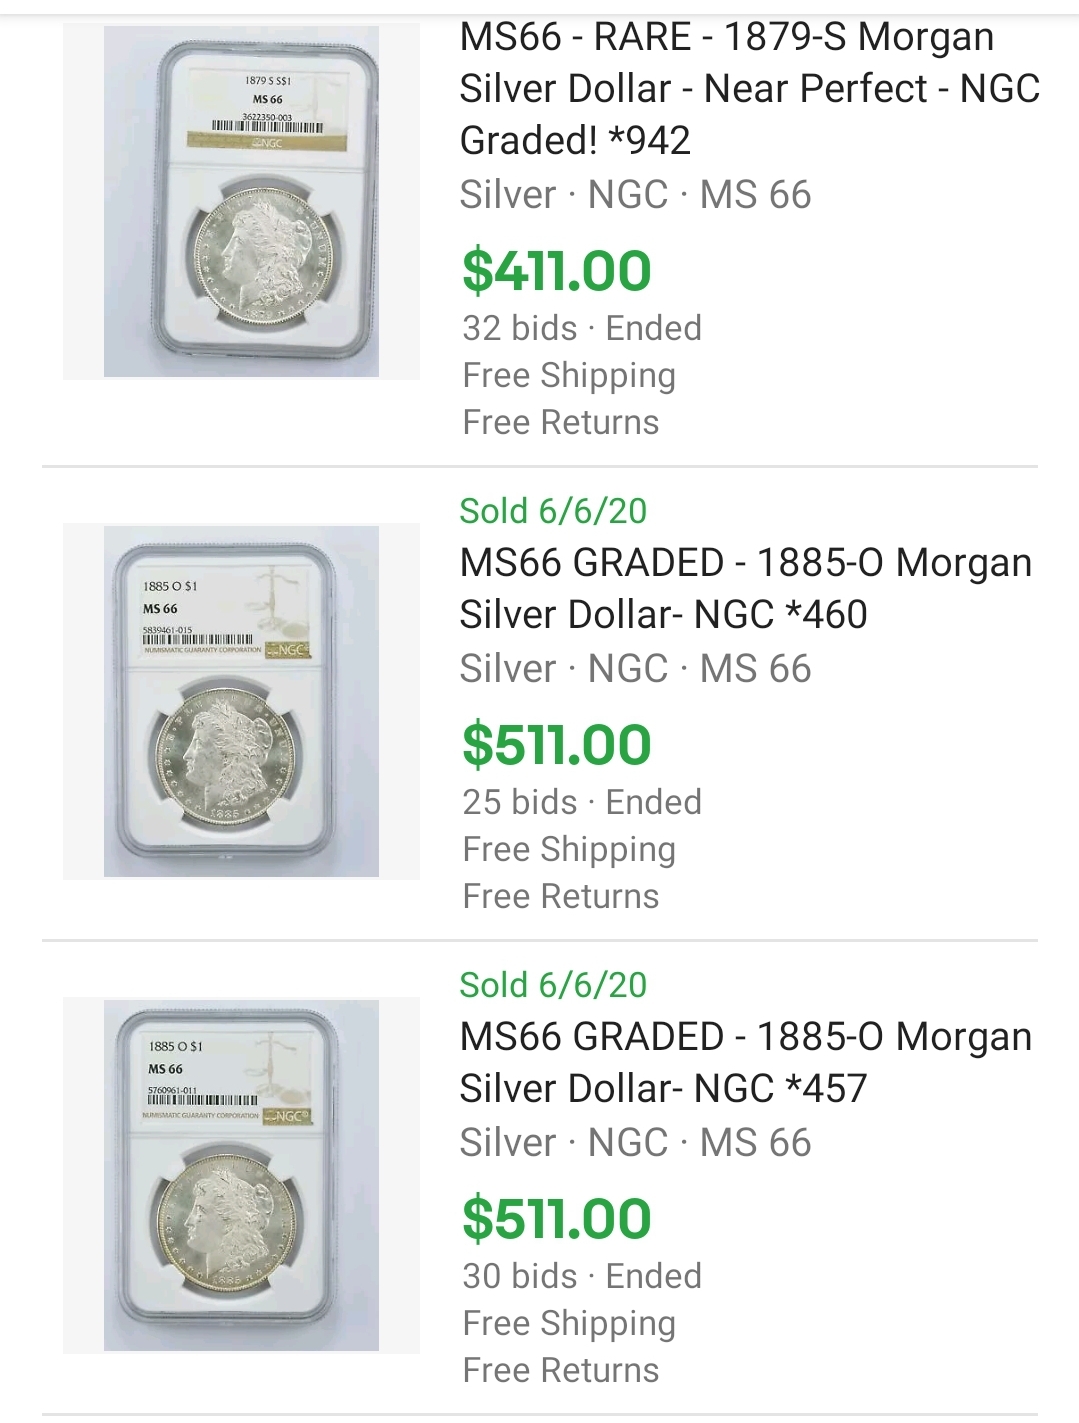
Task: Tap 'Silver · NGC · MS 66' under 1879-S title
Action: 635,195
